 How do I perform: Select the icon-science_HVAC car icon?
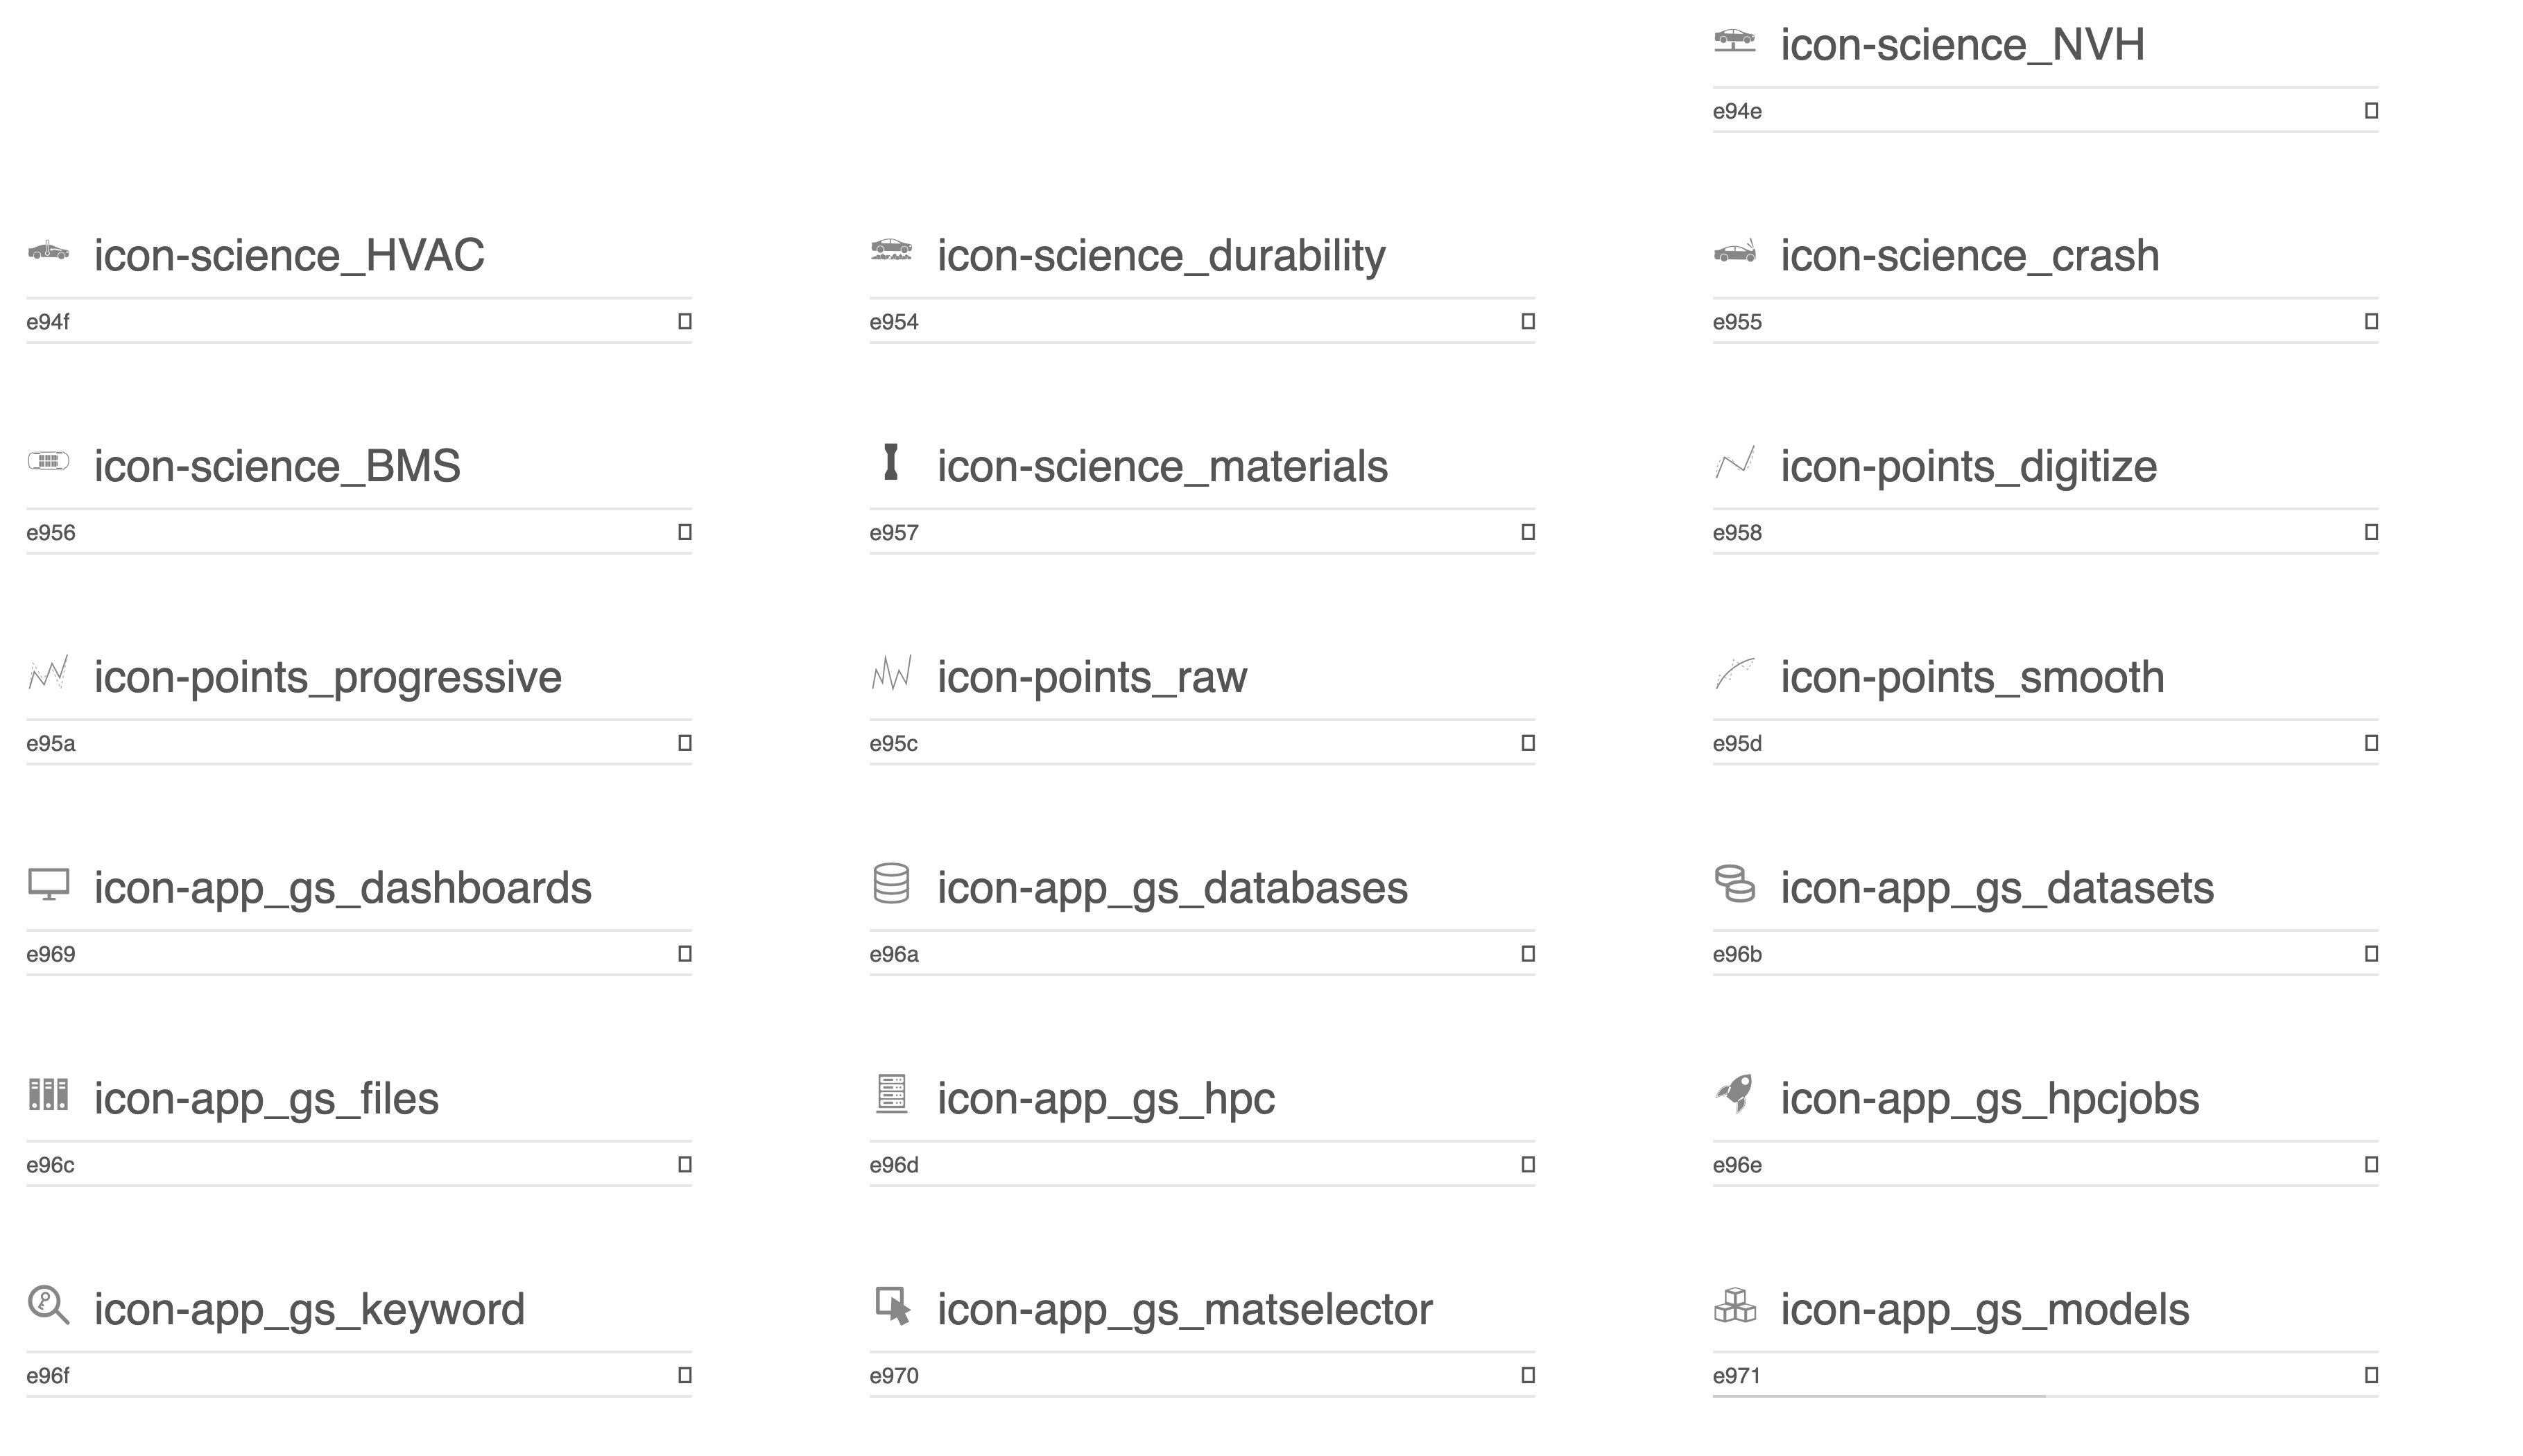pyautogui.click(x=48, y=250)
